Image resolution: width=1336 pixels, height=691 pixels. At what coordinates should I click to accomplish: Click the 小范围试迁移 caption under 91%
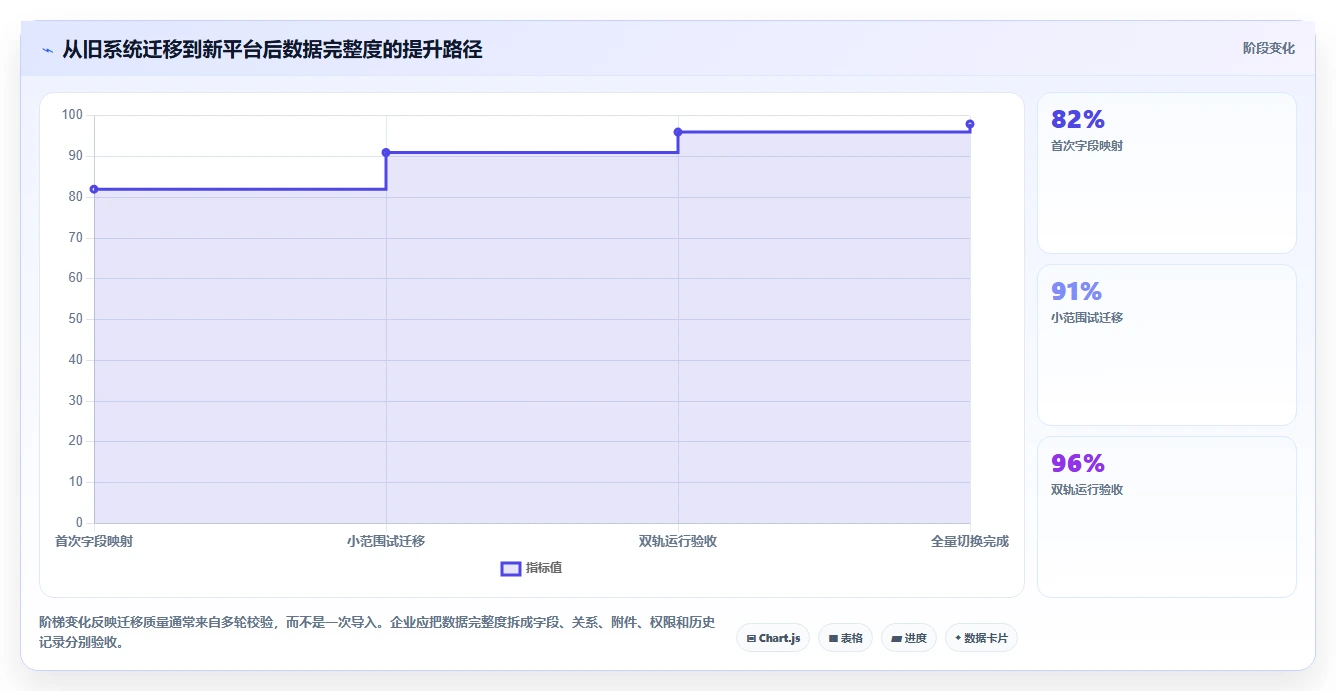(1087, 318)
